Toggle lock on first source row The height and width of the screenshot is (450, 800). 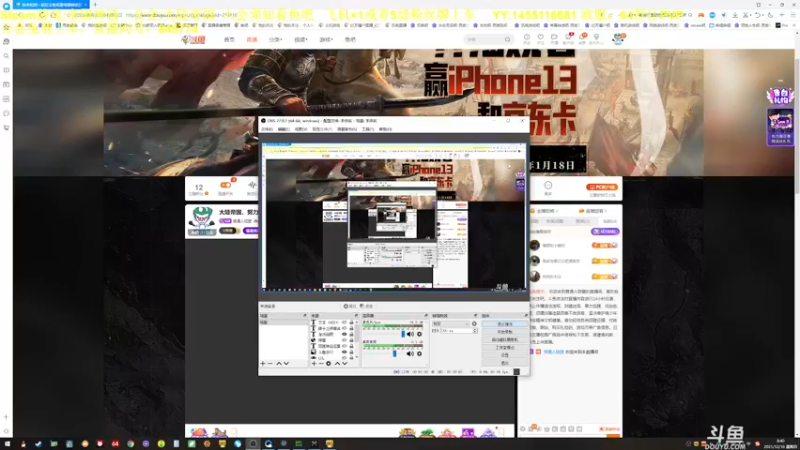coord(351,322)
